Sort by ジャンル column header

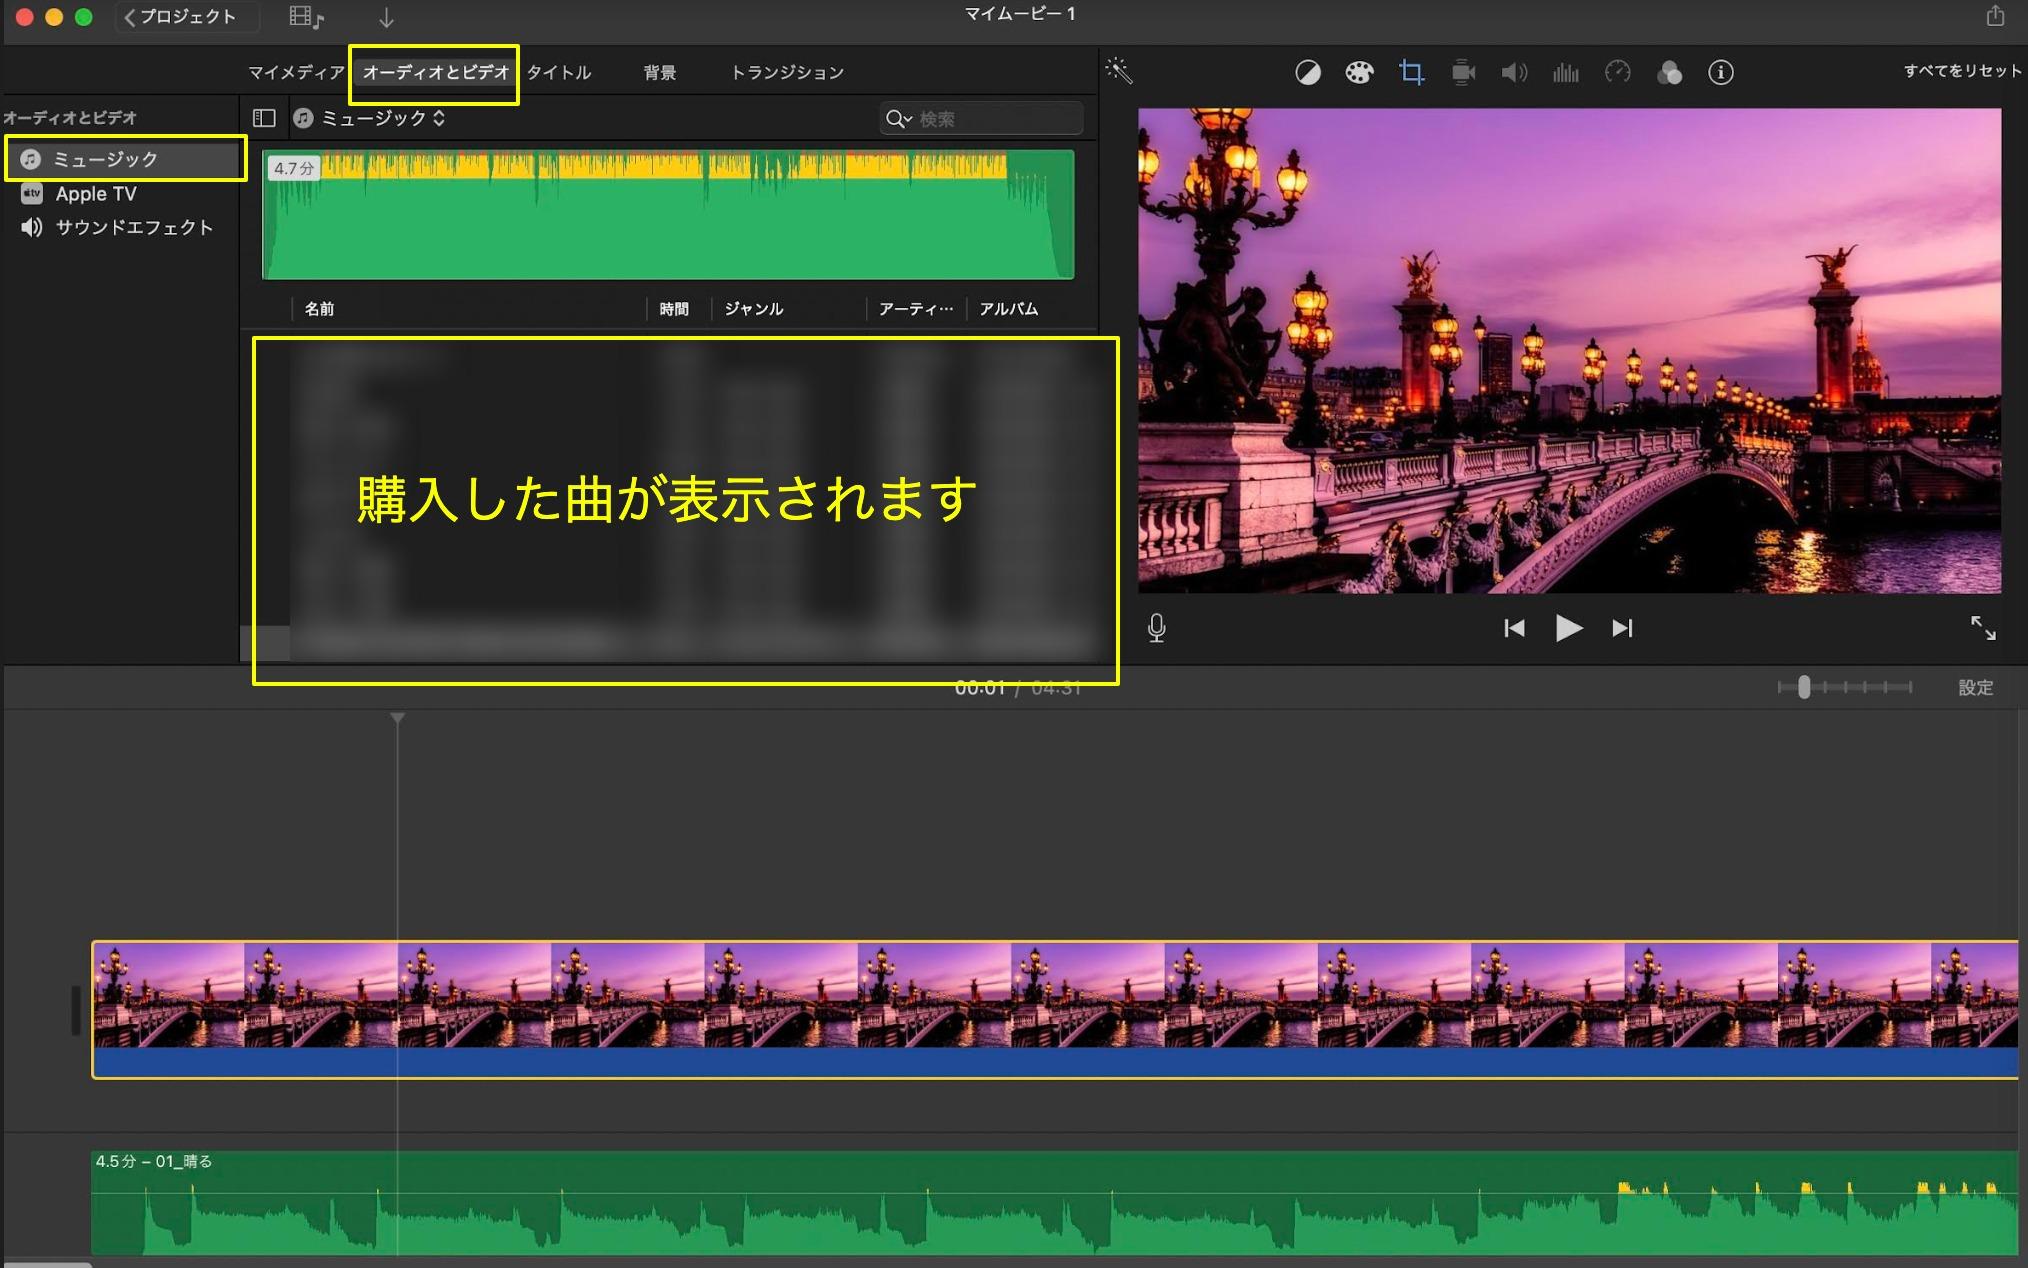[x=753, y=309]
